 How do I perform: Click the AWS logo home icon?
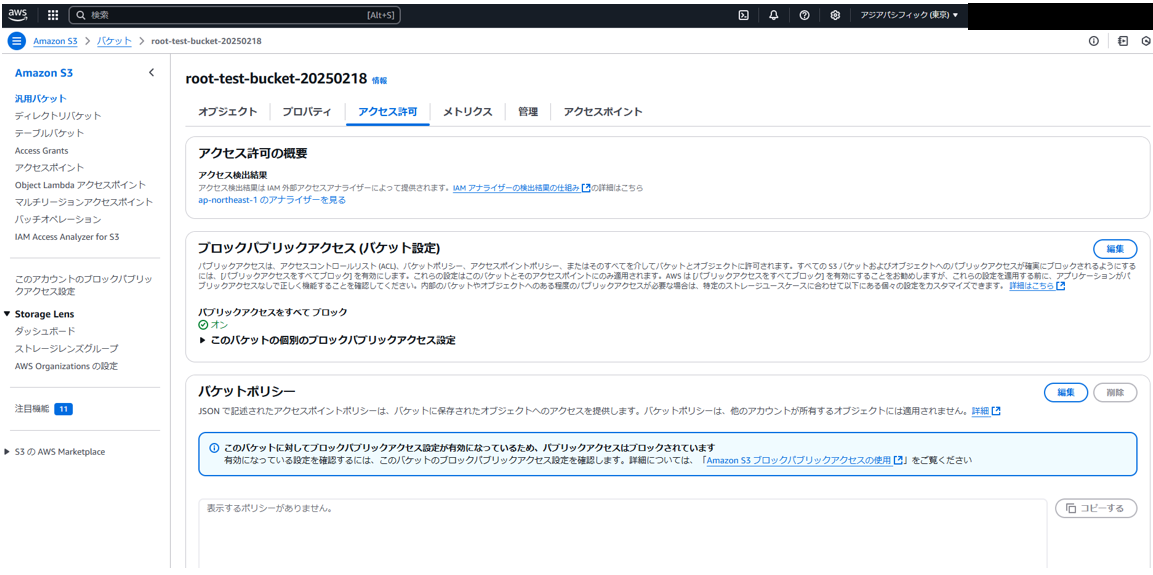point(18,14)
